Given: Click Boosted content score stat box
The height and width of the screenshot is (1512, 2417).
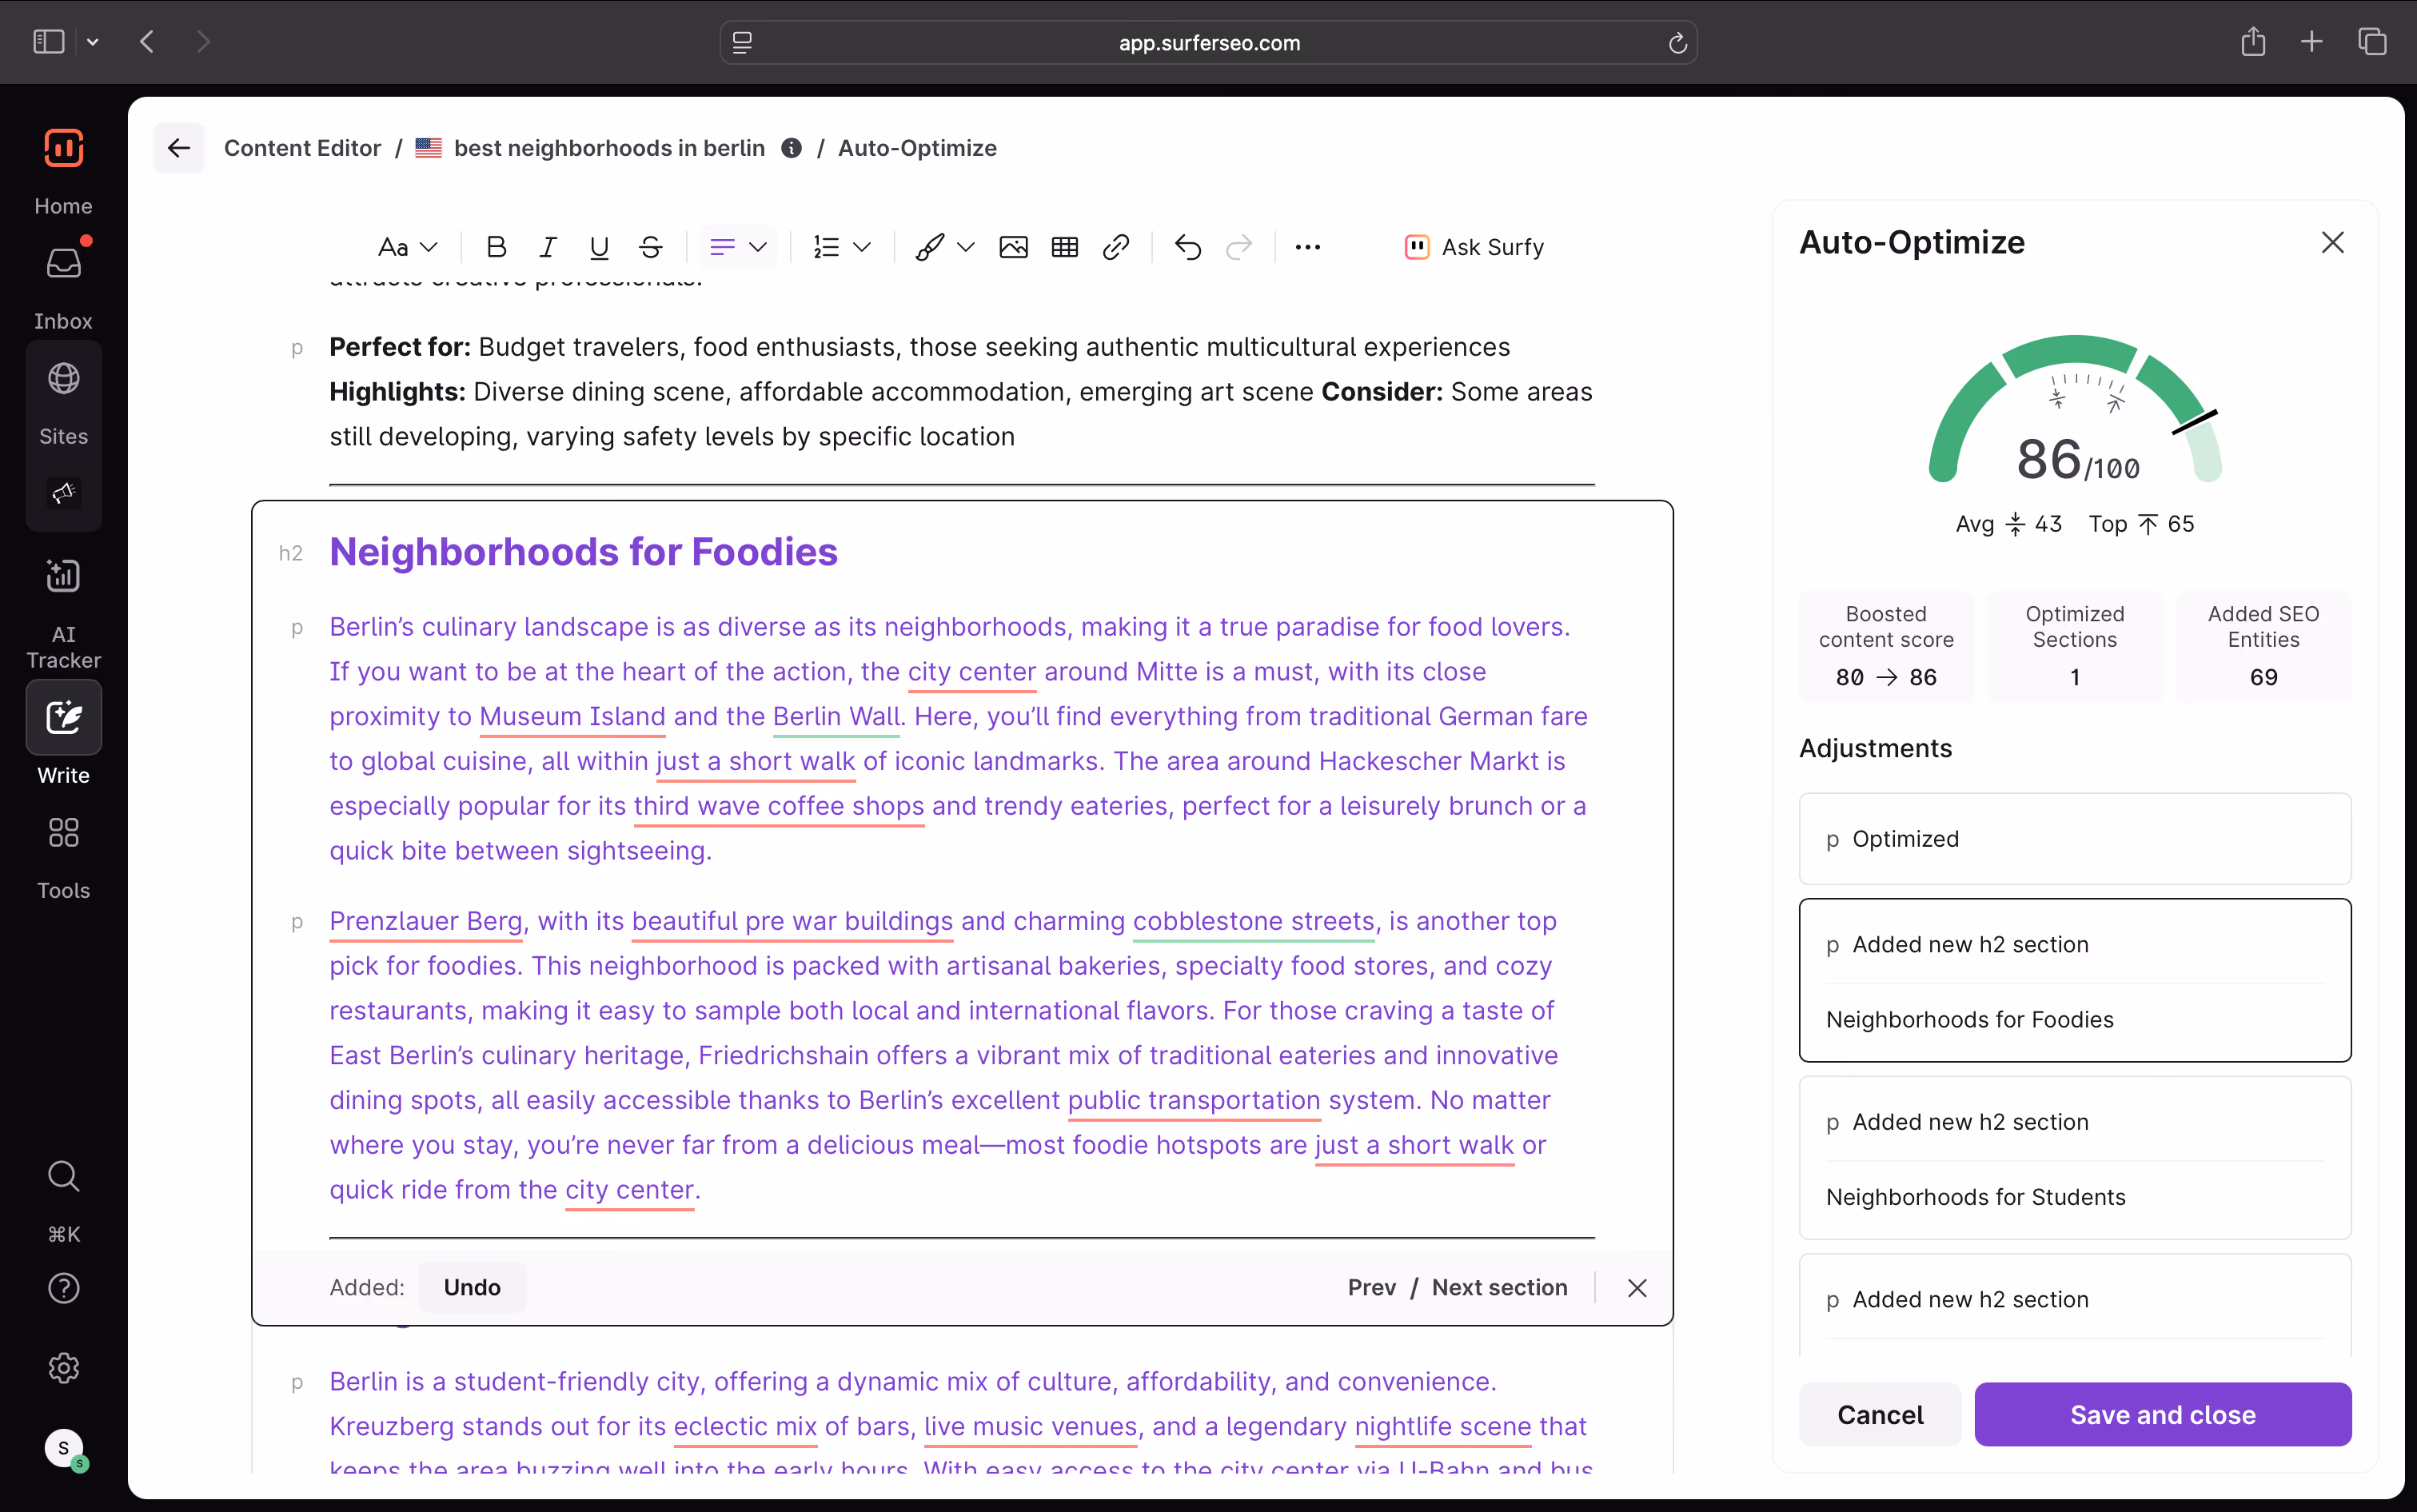Looking at the screenshot, I should 1885,646.
